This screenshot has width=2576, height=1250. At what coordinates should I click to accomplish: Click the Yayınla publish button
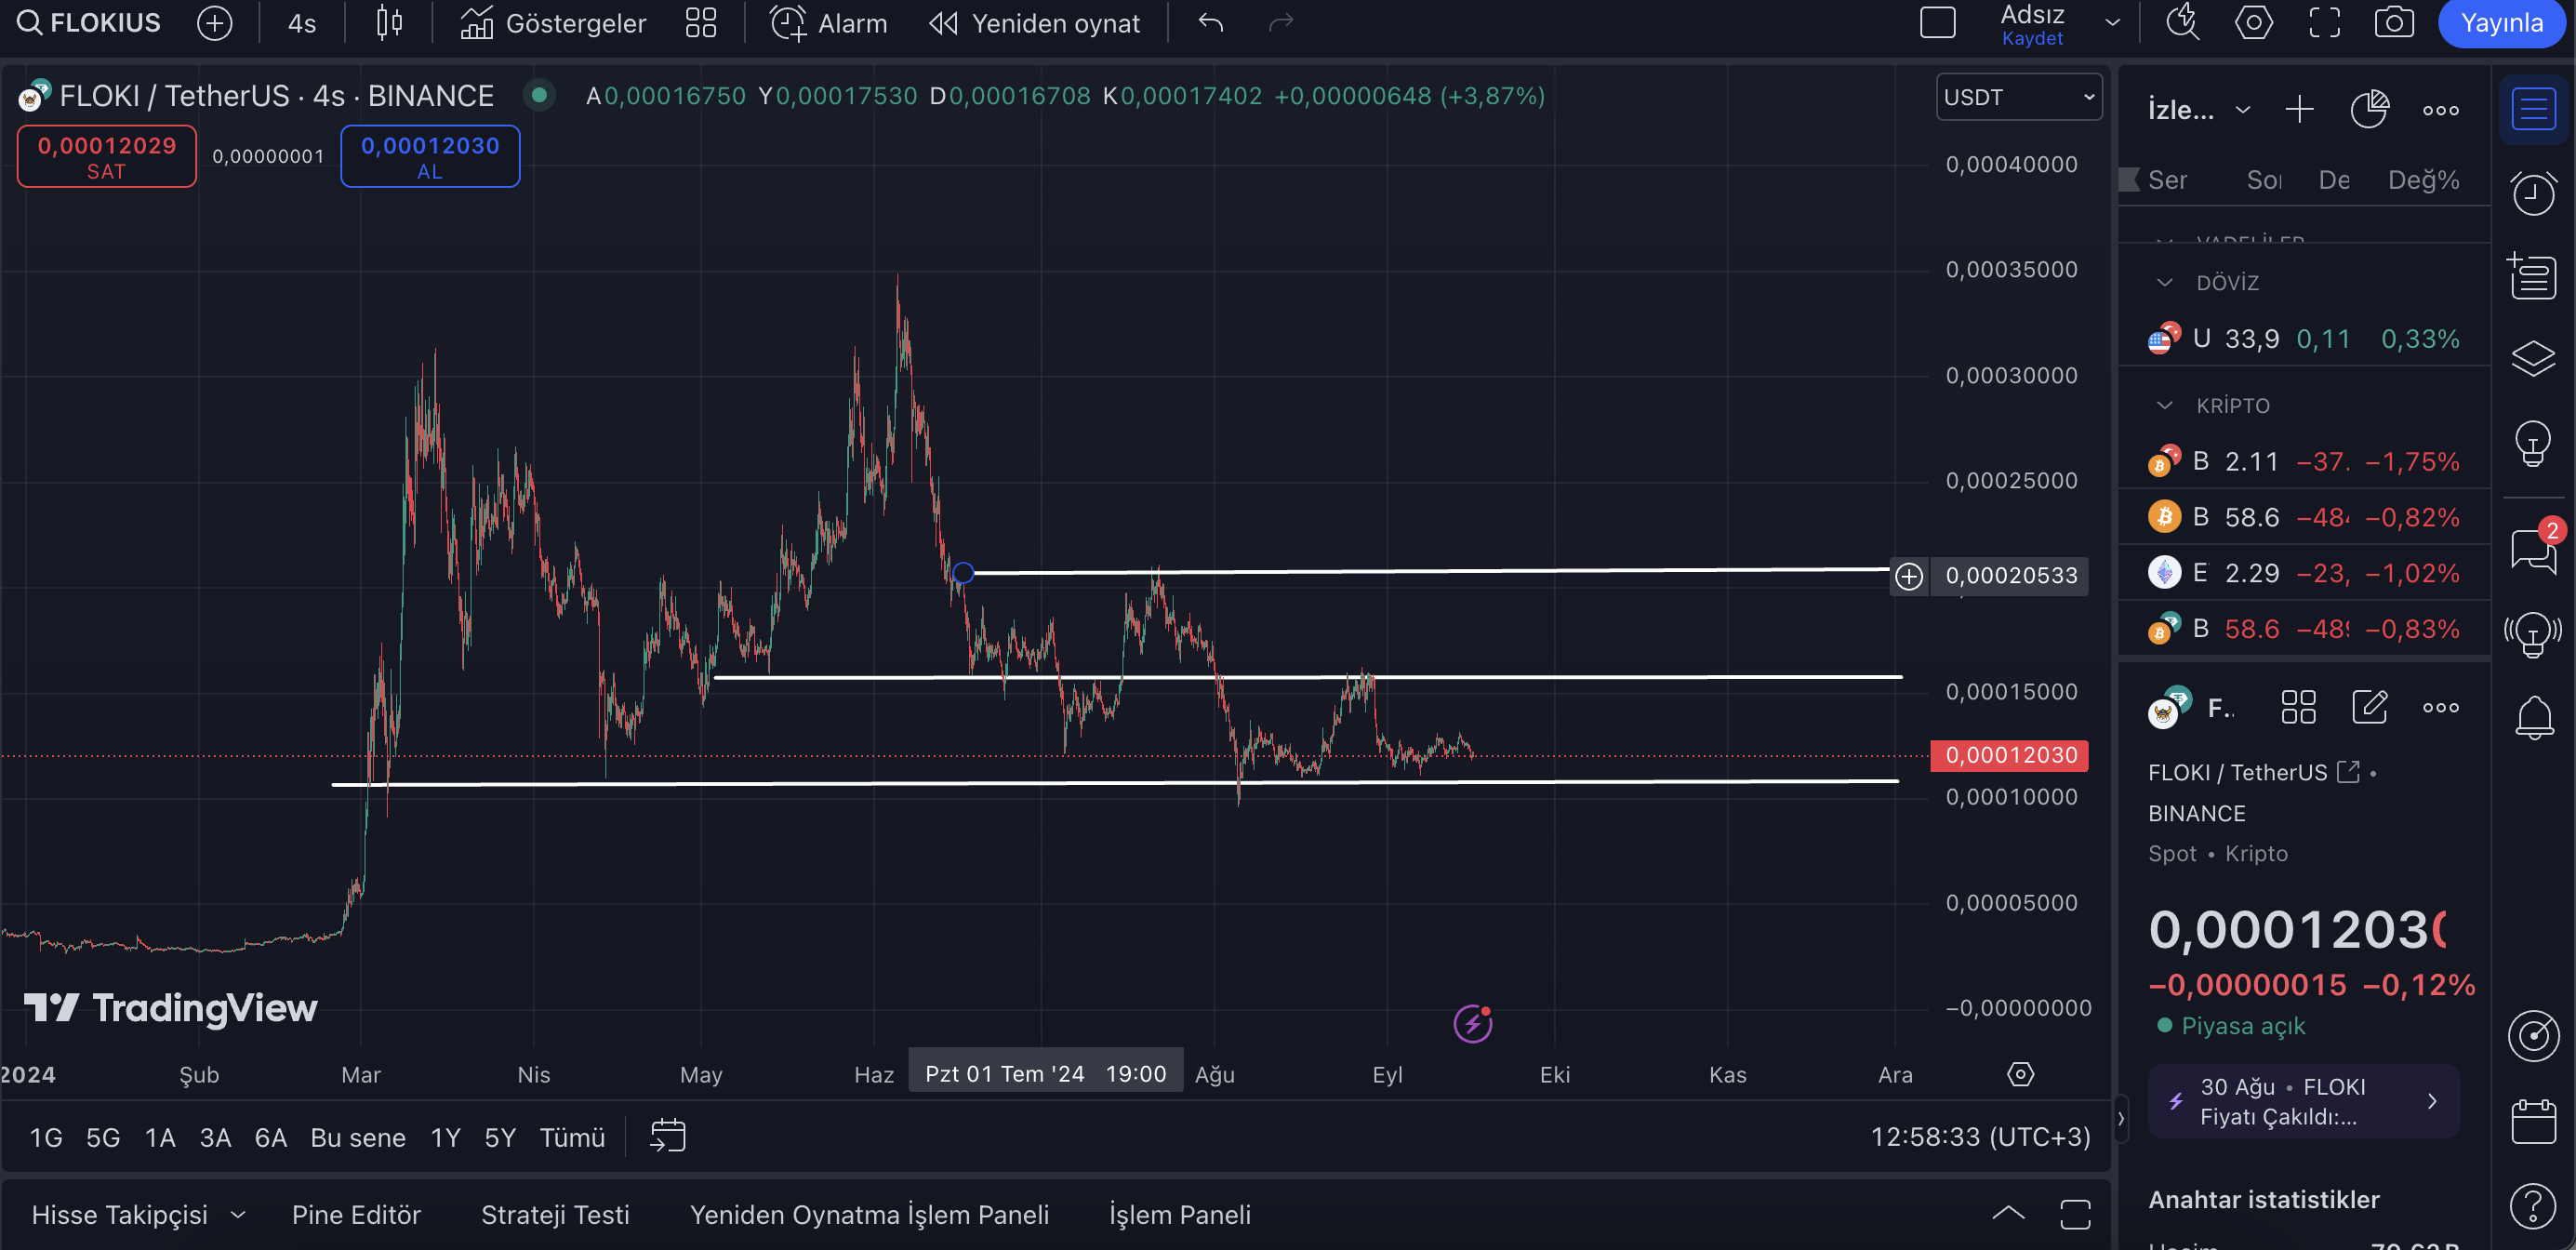tap(2502, 23)
